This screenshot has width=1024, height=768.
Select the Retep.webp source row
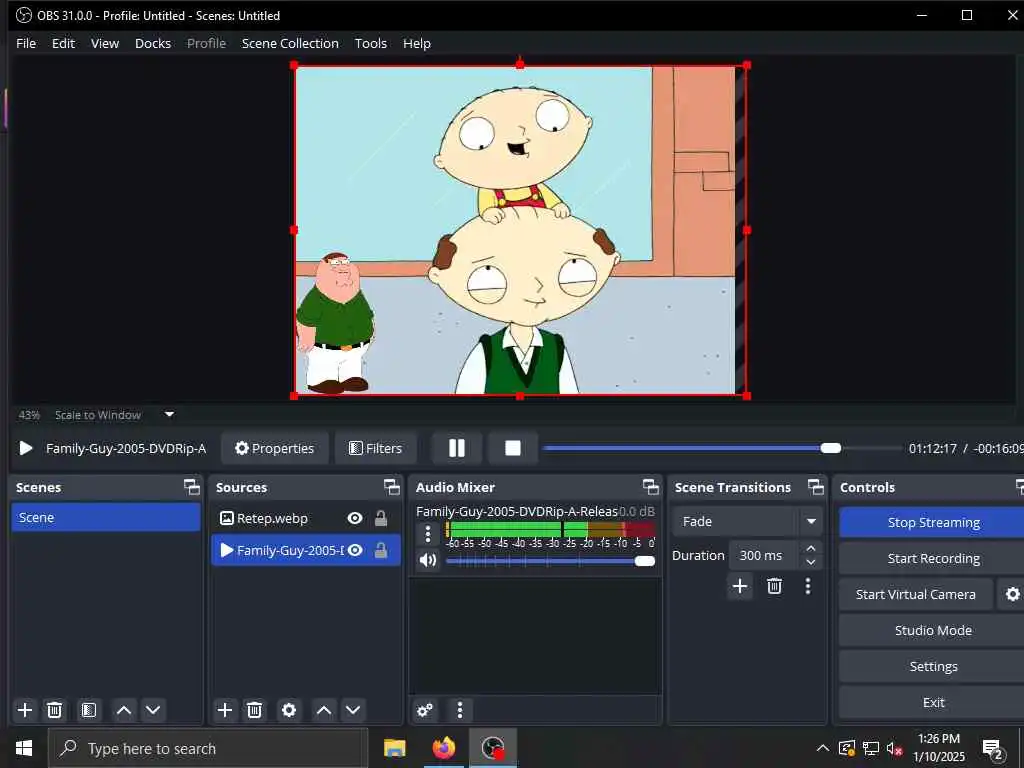[x=306, y=518]
